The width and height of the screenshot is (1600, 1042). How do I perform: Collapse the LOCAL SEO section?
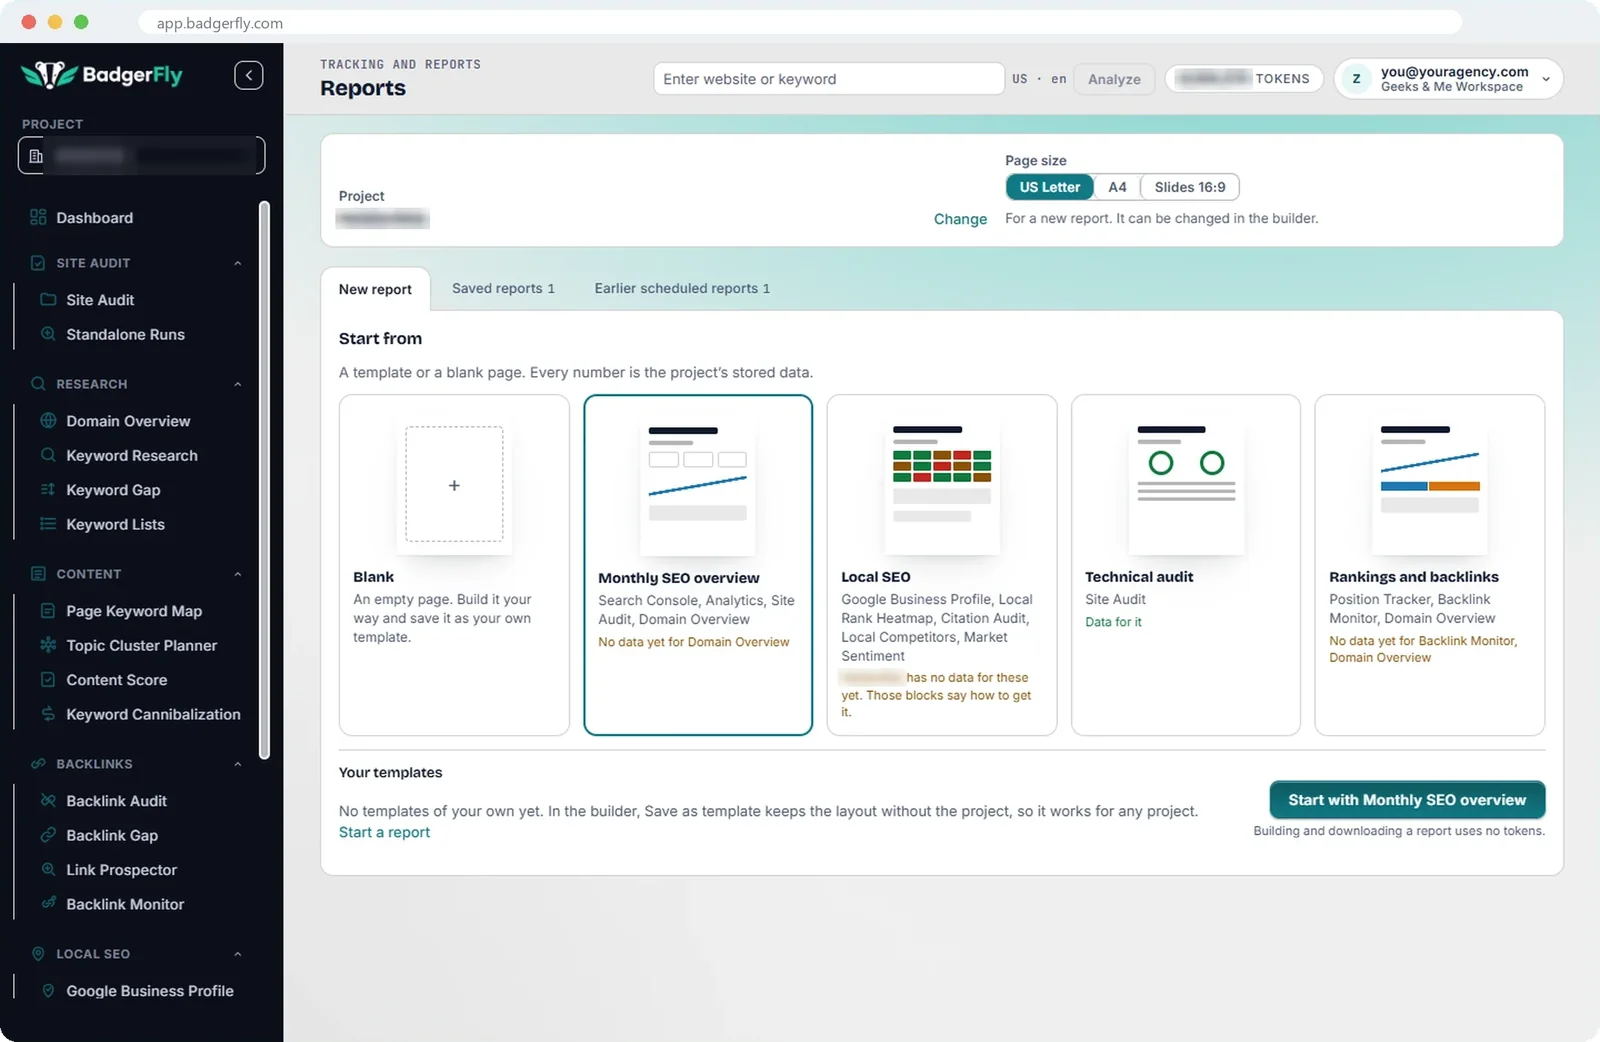(x=238, y=954)
